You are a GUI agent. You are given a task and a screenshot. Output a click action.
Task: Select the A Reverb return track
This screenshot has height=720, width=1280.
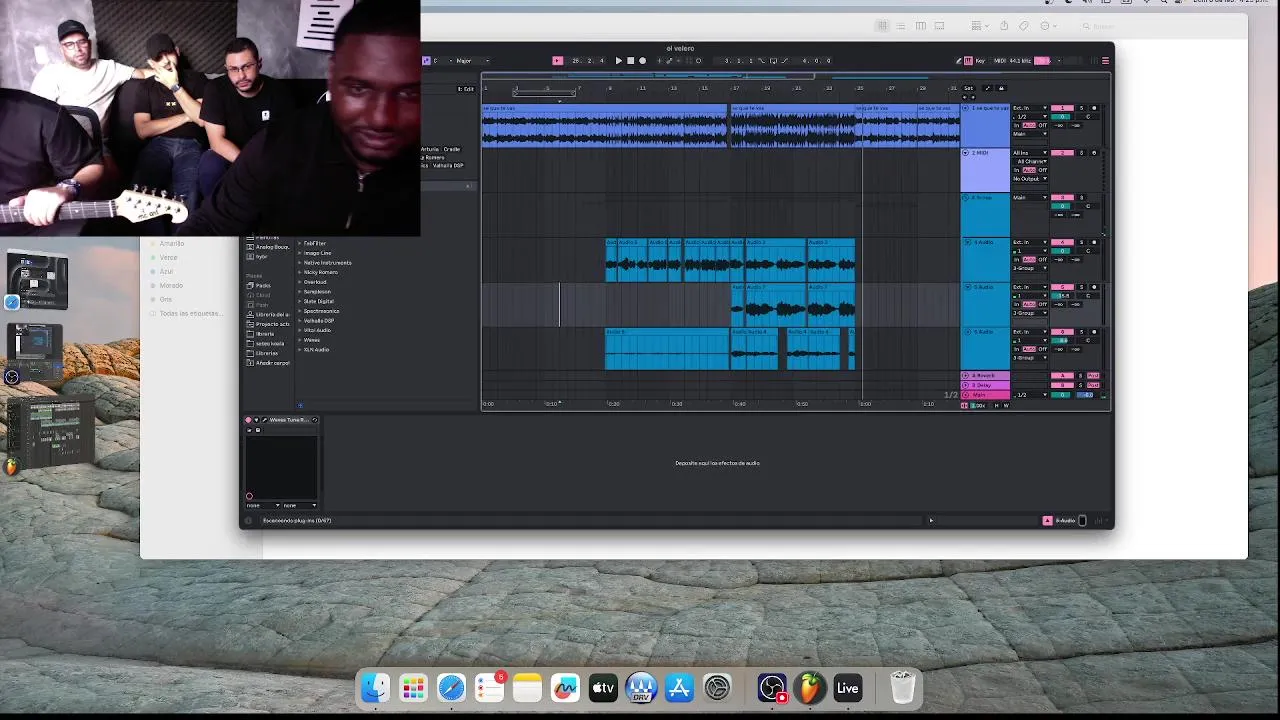pos(985,376)
